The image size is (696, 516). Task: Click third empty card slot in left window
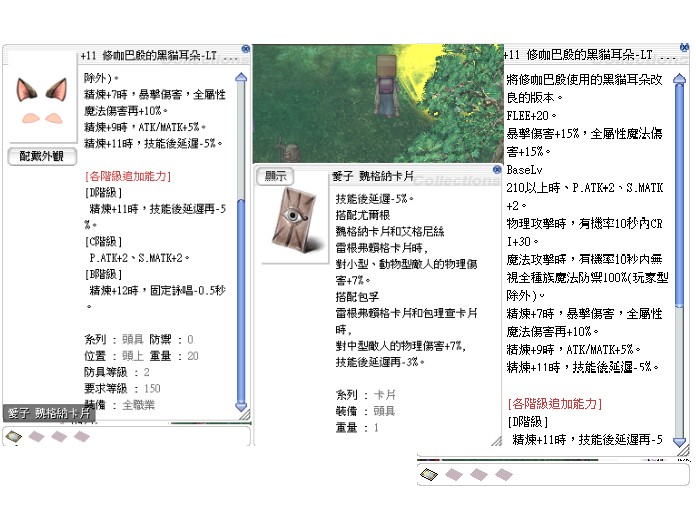point(59,437)
